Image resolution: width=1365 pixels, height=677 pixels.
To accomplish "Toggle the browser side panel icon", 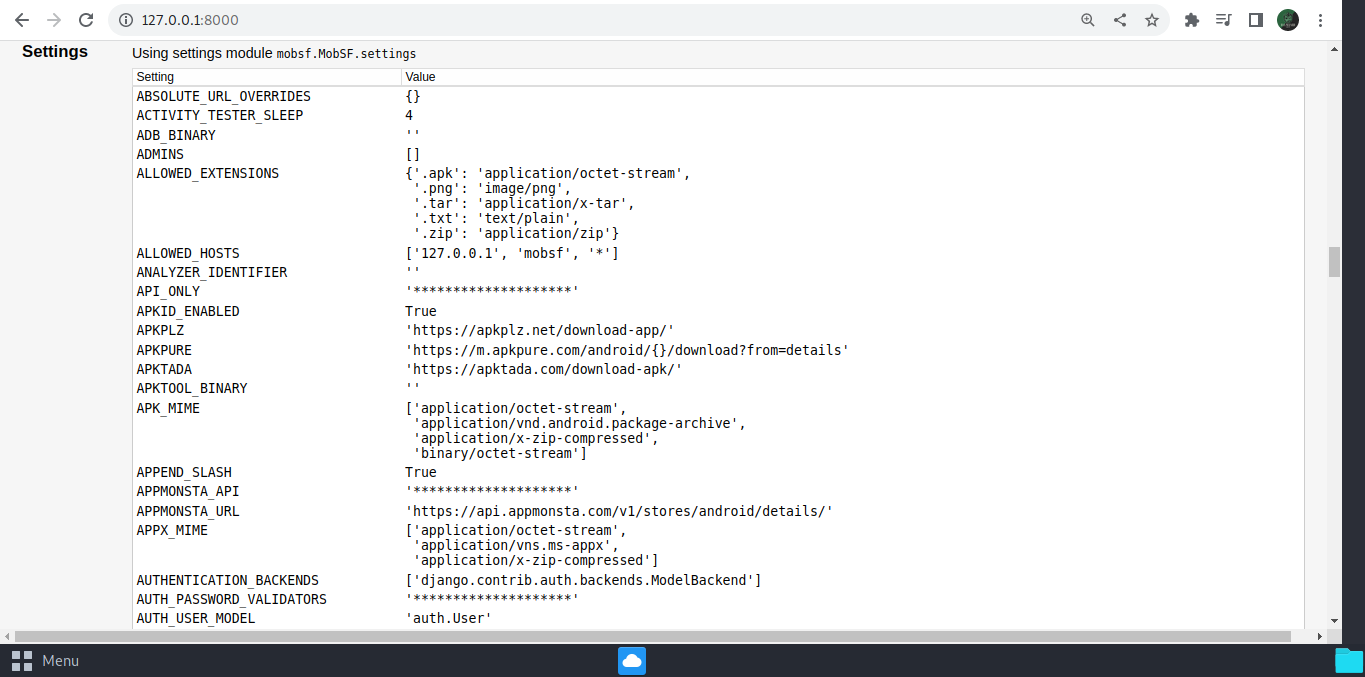I will (x=1255, y=19).
